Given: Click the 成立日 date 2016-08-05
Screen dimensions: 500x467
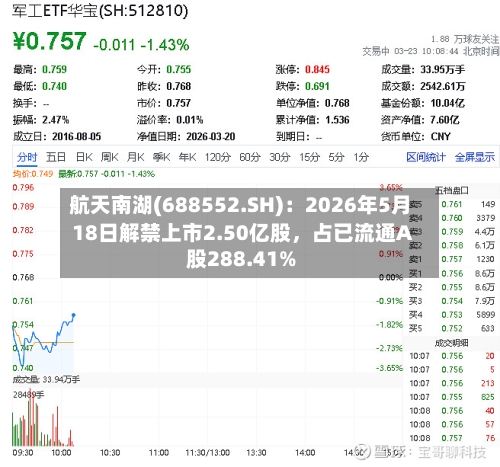Looking at the screenshot, I should (76, 136).
